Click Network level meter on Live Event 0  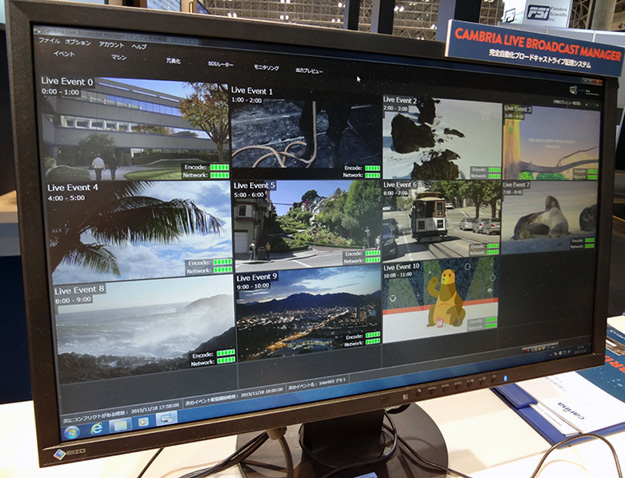220,175
